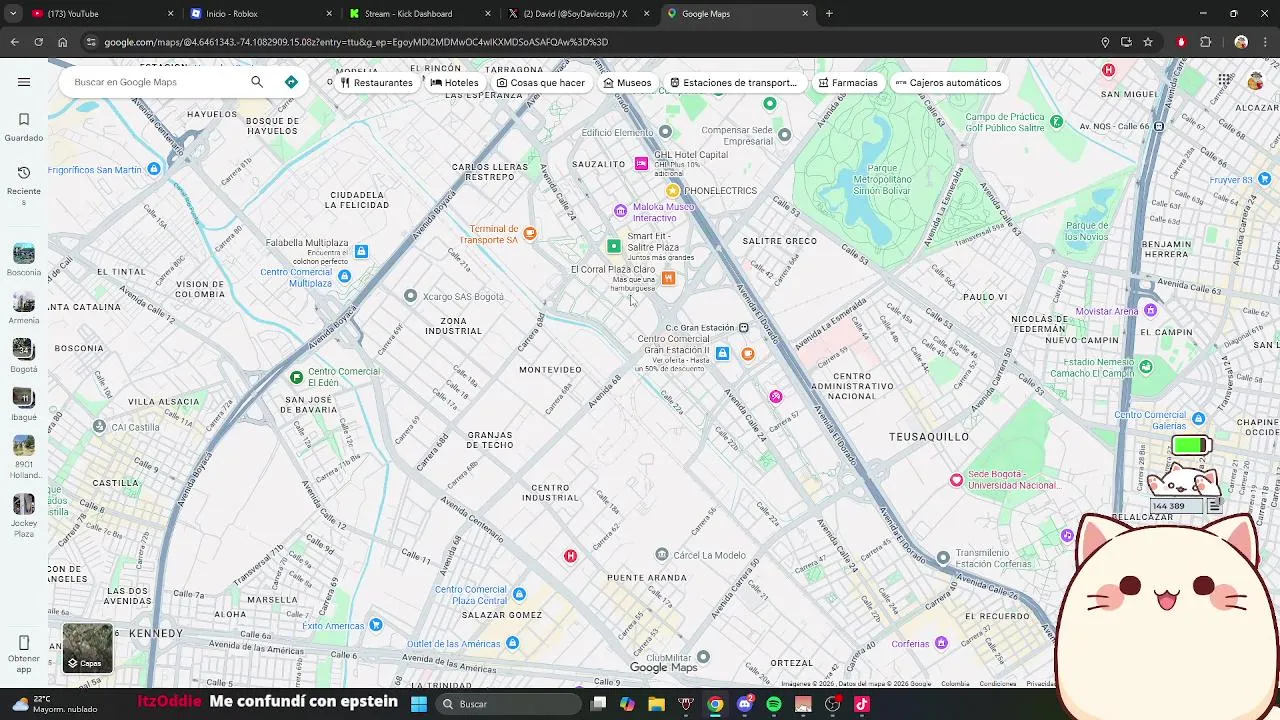Image resolution: width=1280 pixels, height=720 pixels.
Task: Click the Maloka Museo Interactivo marker
Action: coord(621,211)
